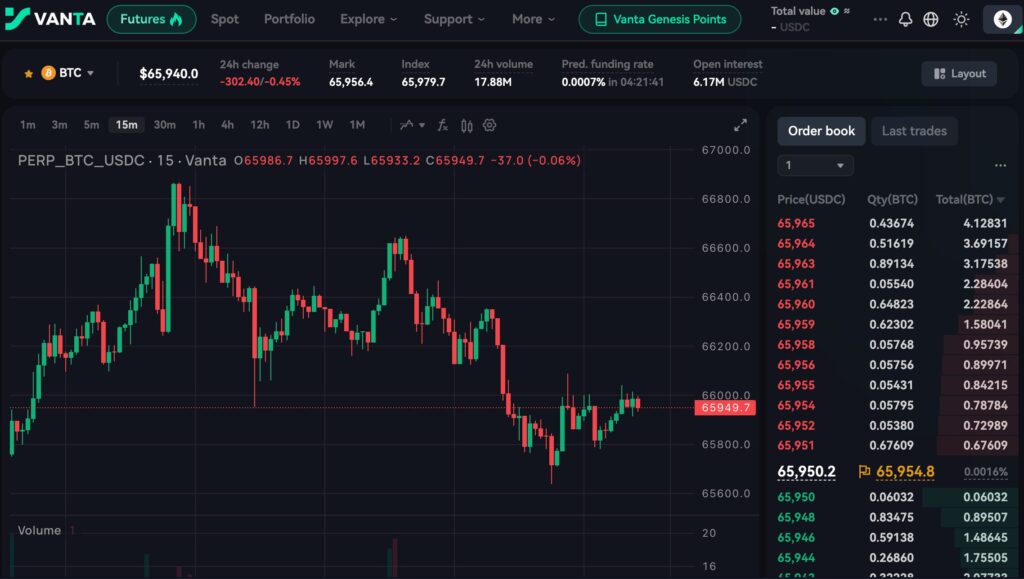Open Ethereum wallet account button

pos(1002,20)
